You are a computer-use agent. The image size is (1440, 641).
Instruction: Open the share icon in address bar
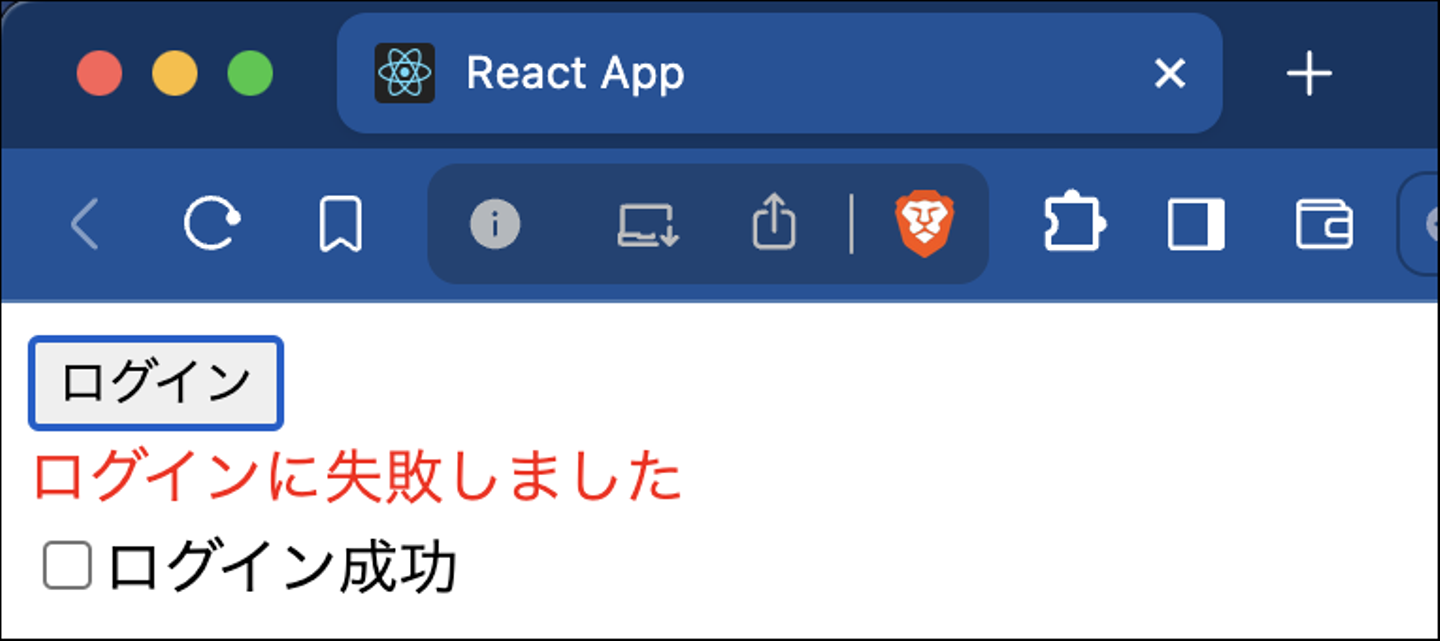pos(774,222)
